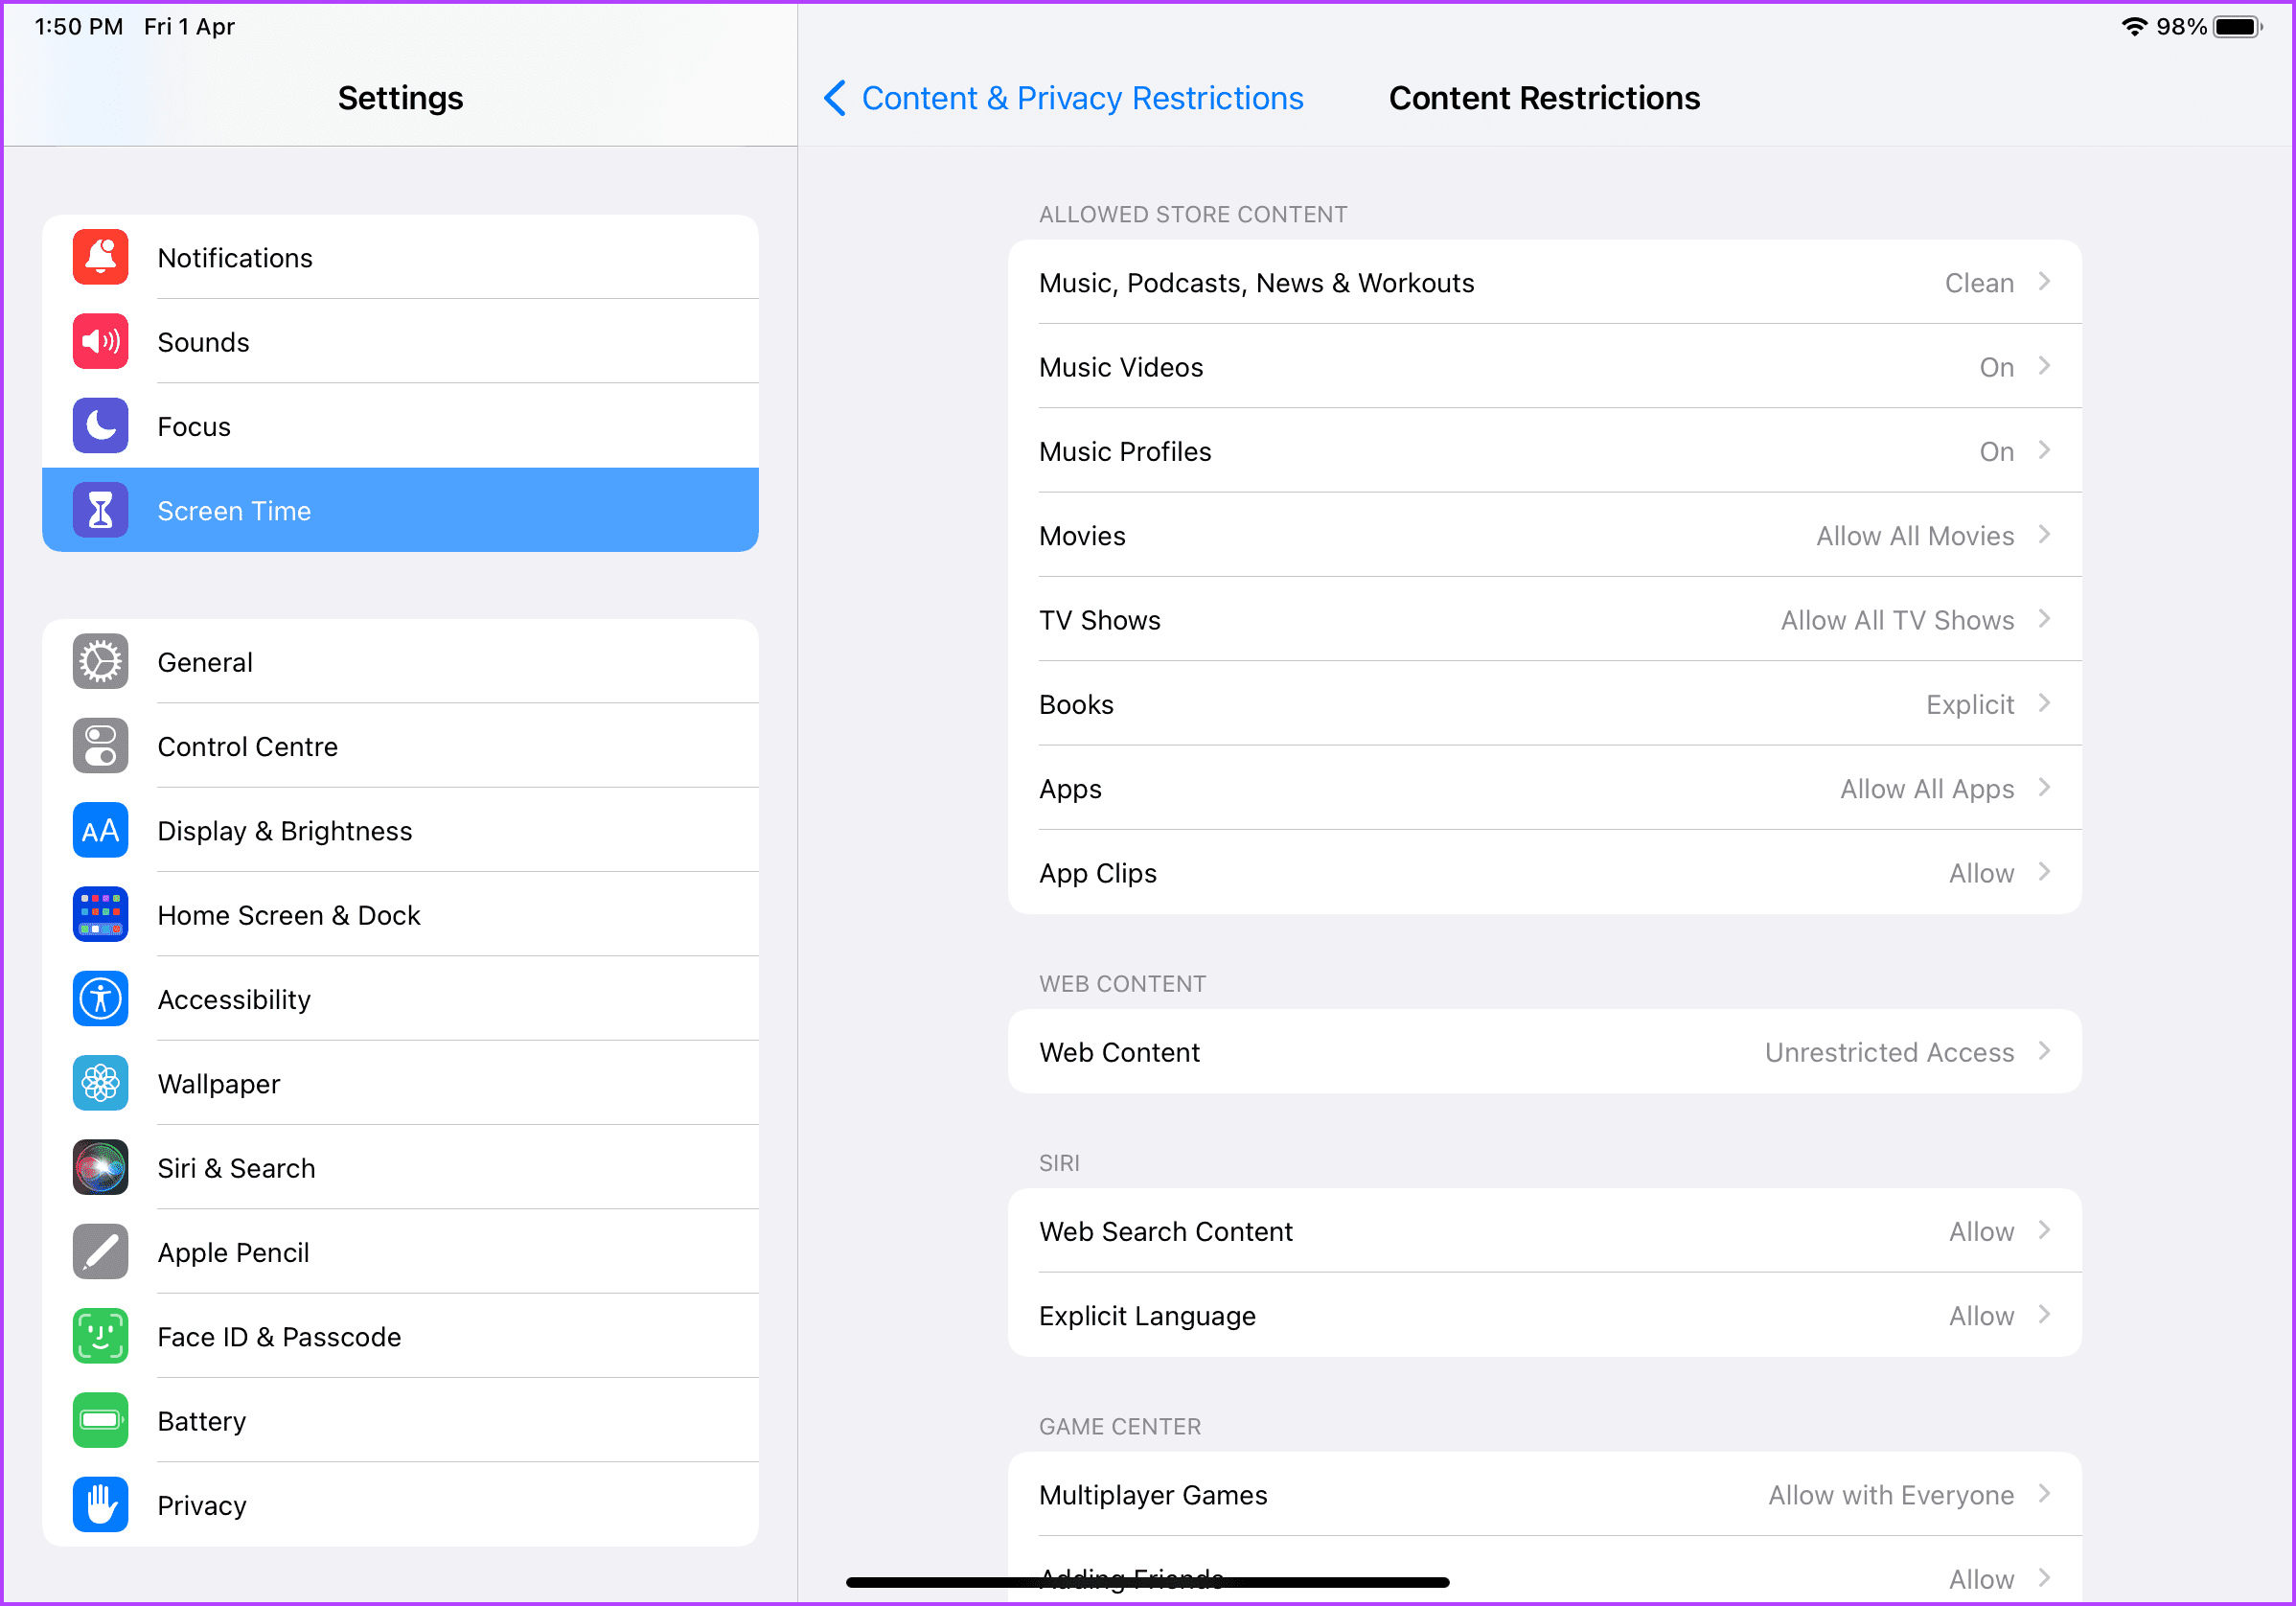Open App Clips restriction settings

pyautogui.click(x=1542, y=872)
